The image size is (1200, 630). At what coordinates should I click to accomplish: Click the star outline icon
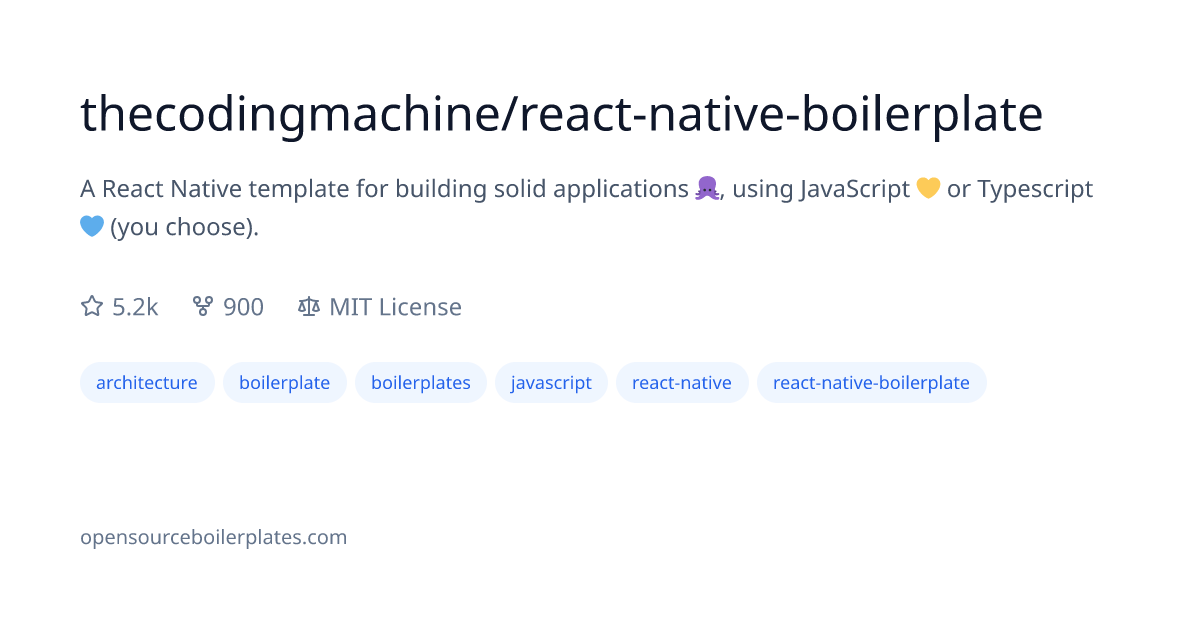(x=91, y=307)
